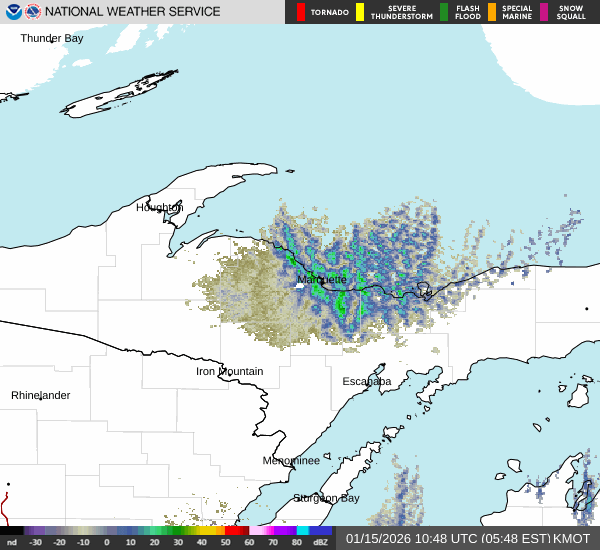Click the National Weather Service emblem
Screen dimensions: 600x550
(33, 12)
